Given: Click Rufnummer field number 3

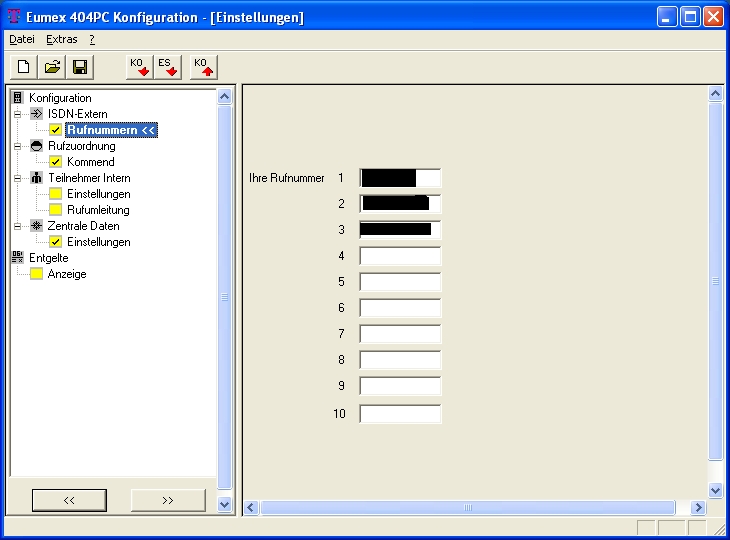Looking at the screenshot, I should 400,230.
